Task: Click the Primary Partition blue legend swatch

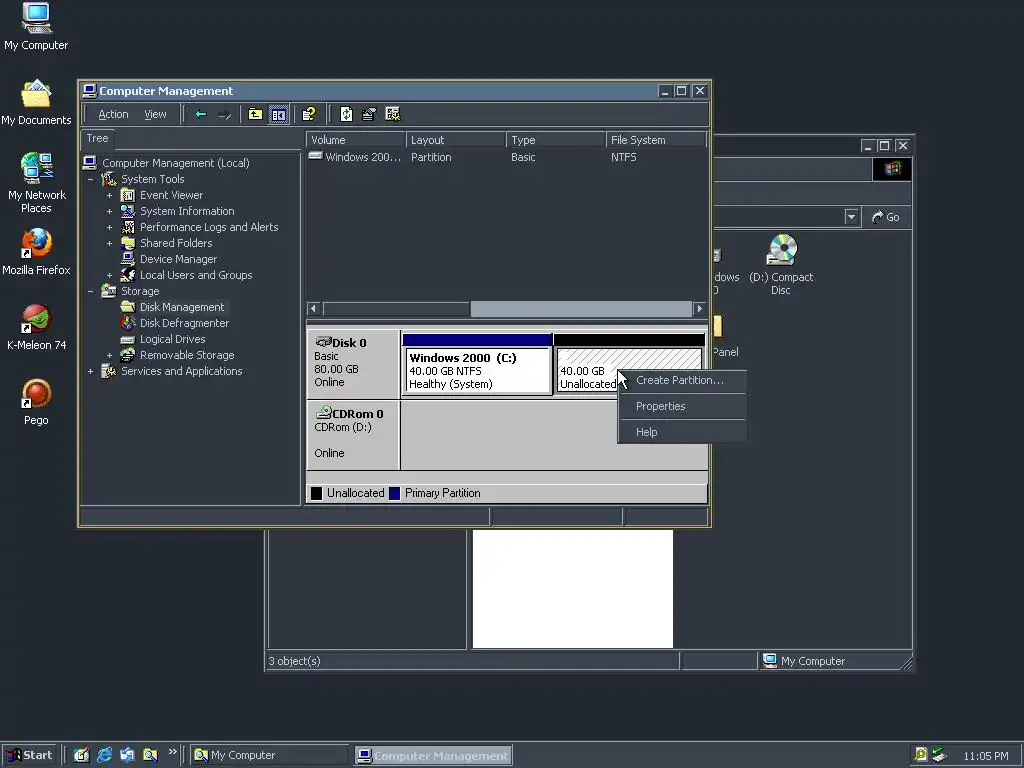Action: (x=394, y=494)
